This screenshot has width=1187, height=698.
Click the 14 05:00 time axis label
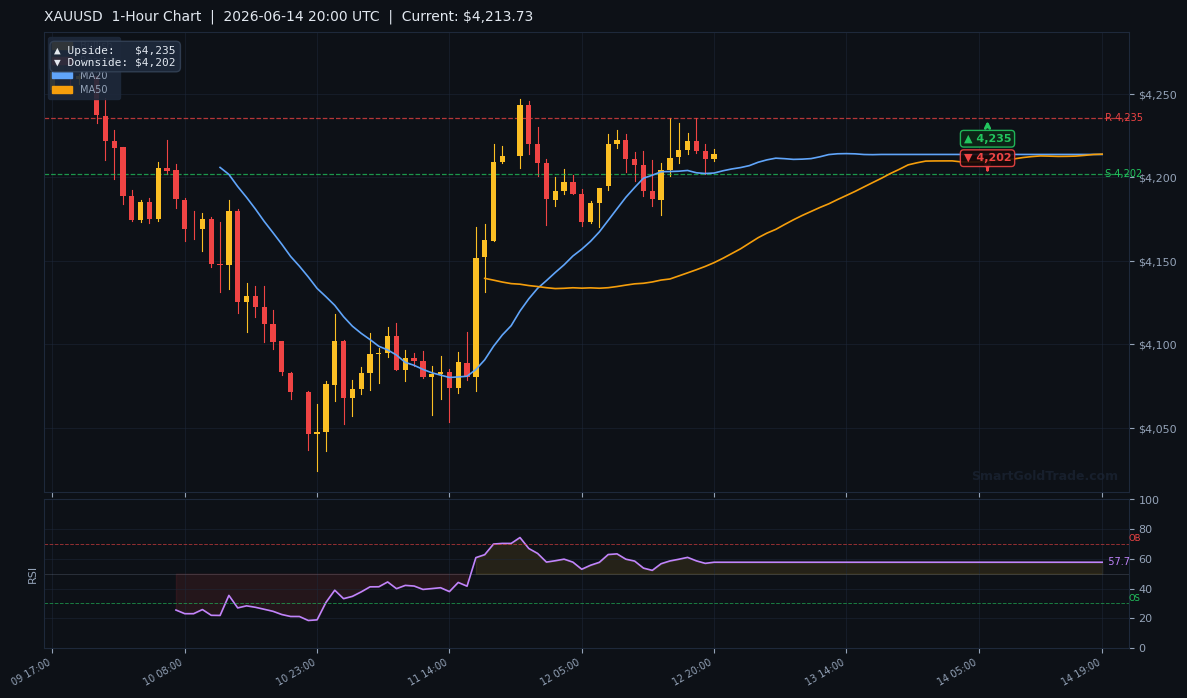pyautogui.click(x=958, y=672)
